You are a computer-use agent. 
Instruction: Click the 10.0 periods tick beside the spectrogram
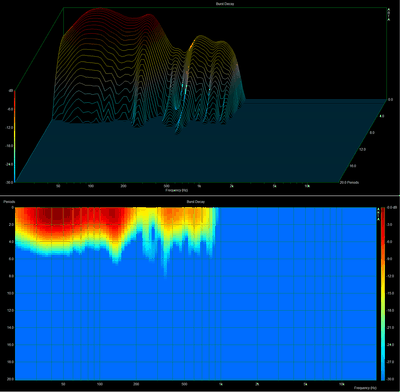click(9, 293)
